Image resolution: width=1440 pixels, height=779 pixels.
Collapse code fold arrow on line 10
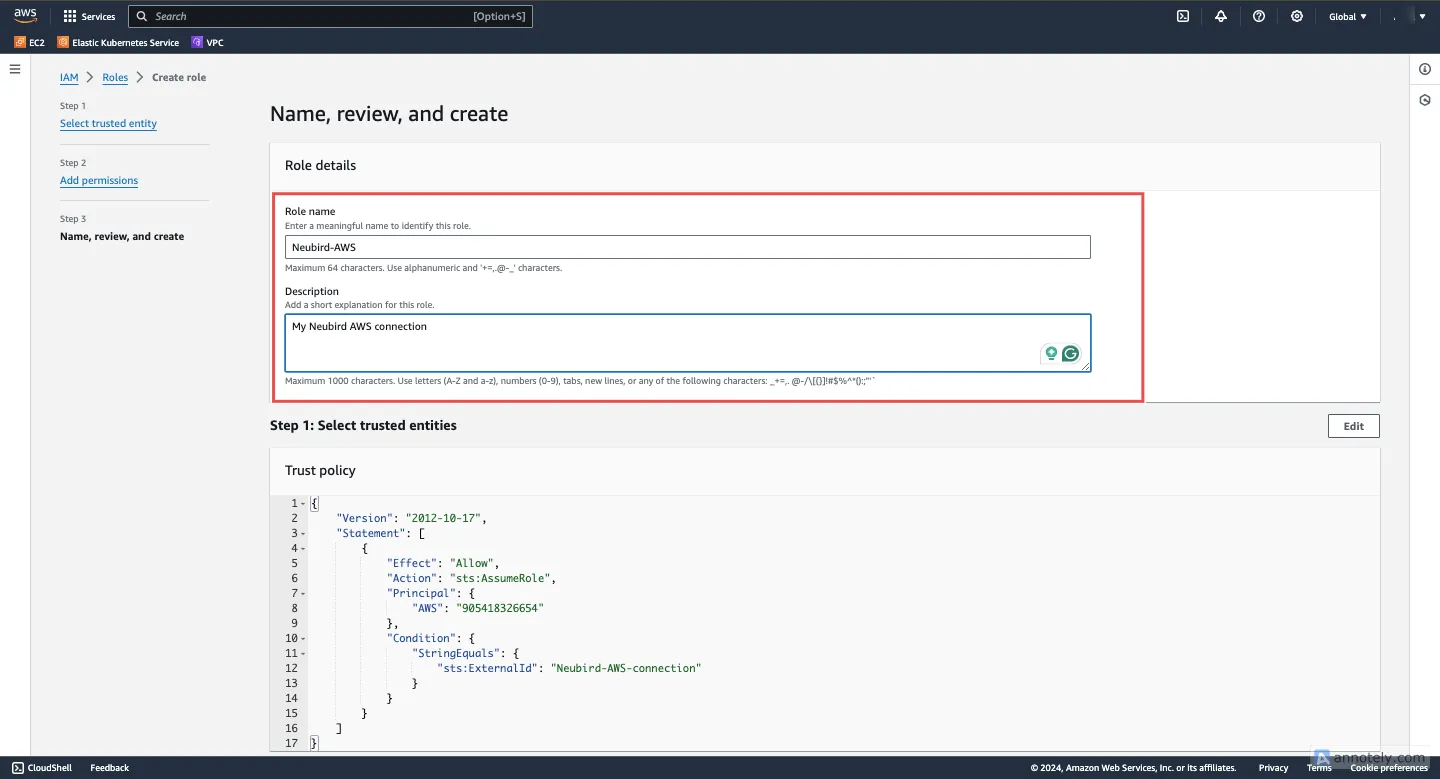303,639
